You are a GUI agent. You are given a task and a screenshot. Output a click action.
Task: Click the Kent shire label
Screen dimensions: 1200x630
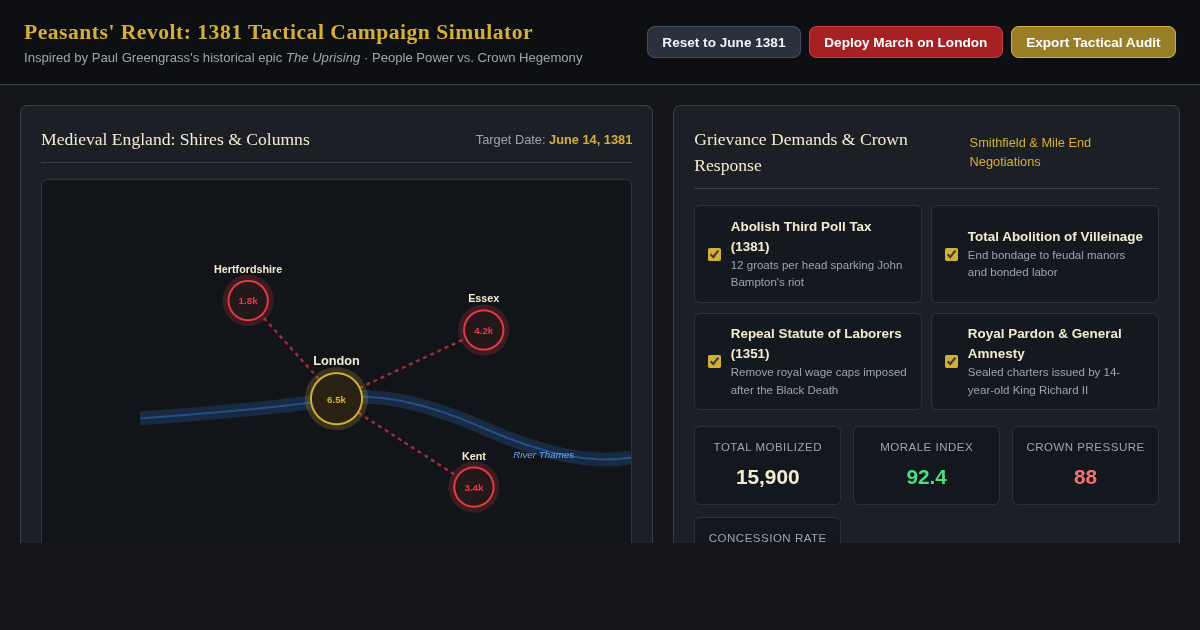[x=474, y=456]
